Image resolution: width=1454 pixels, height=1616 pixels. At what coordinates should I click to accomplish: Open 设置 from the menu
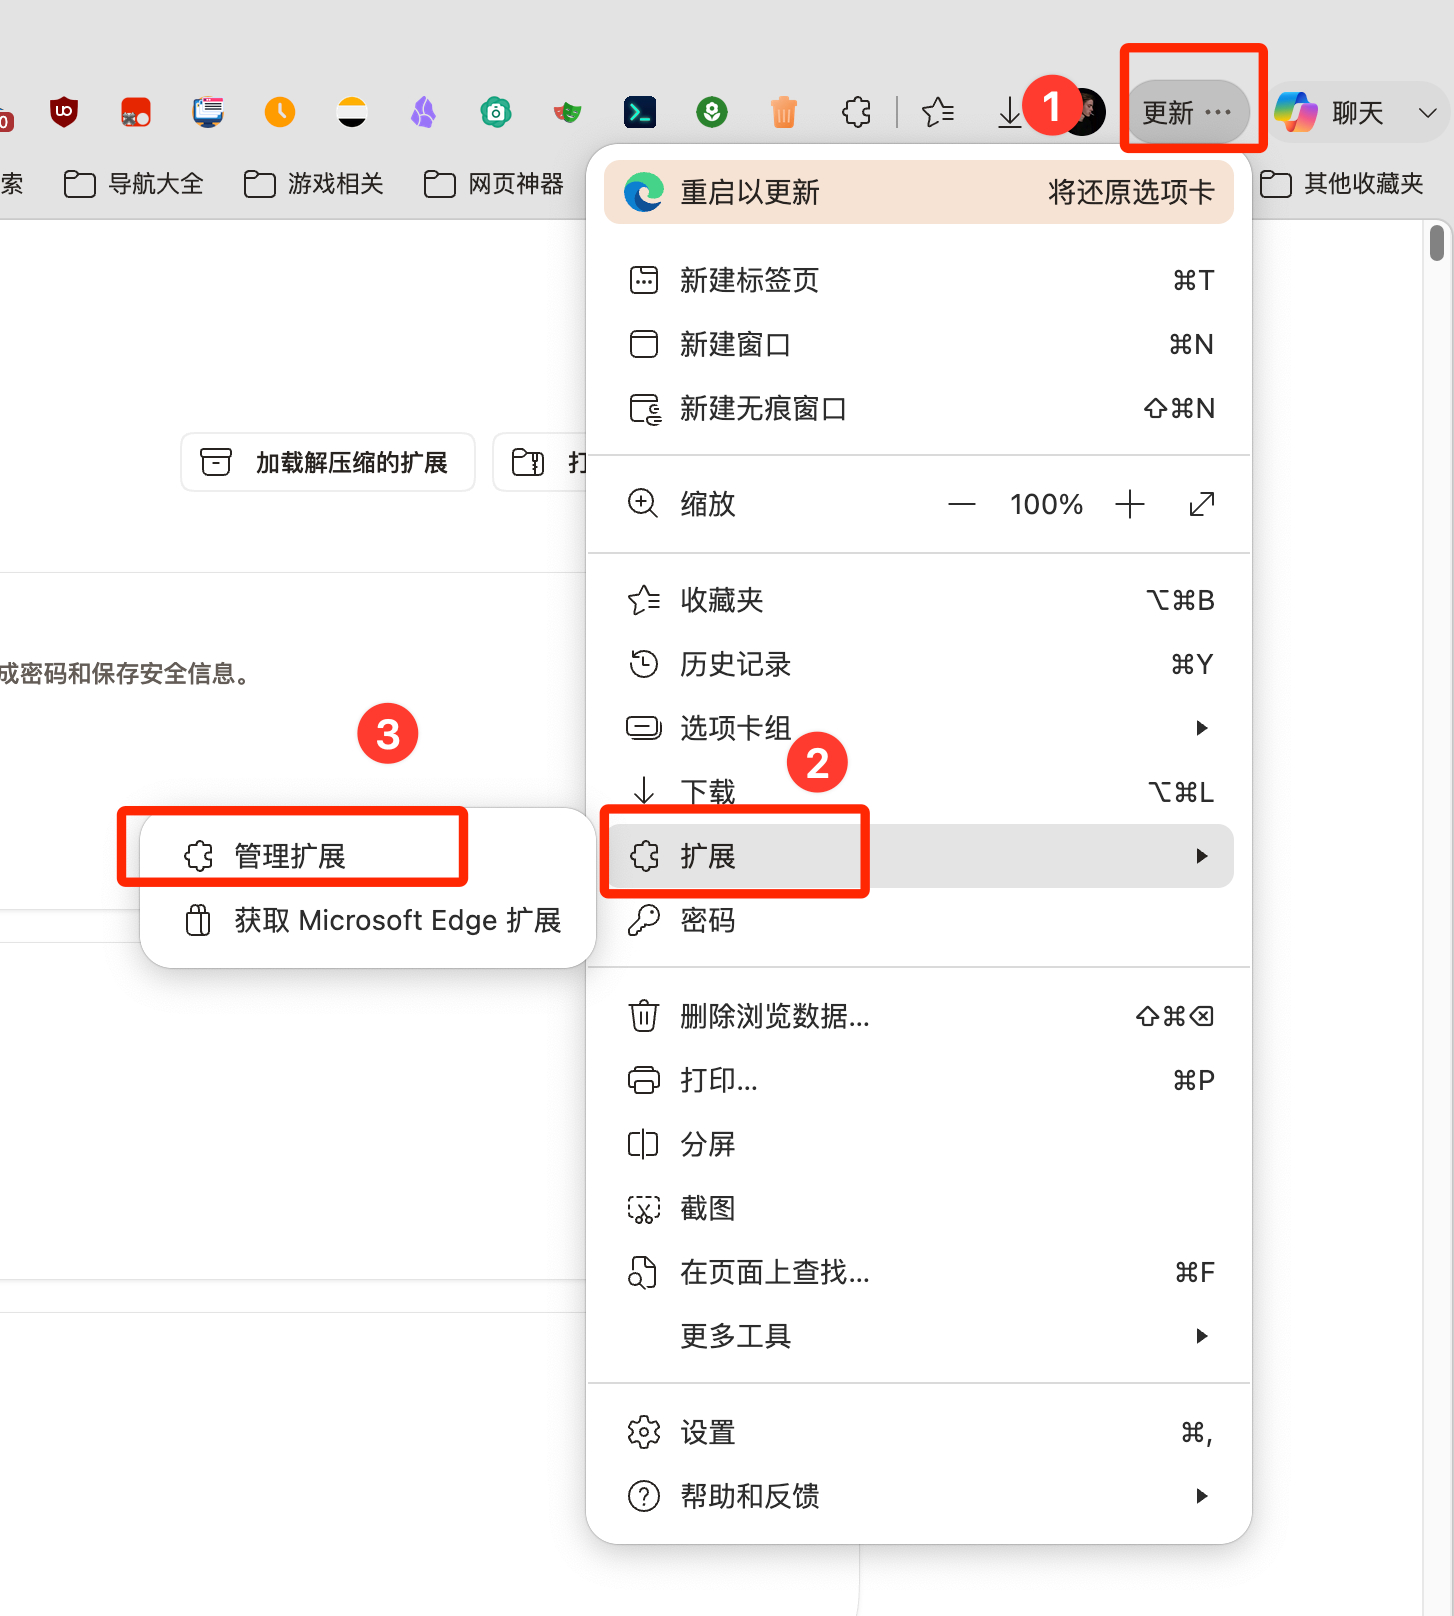pyautogui.click(x=919, y=1432)
